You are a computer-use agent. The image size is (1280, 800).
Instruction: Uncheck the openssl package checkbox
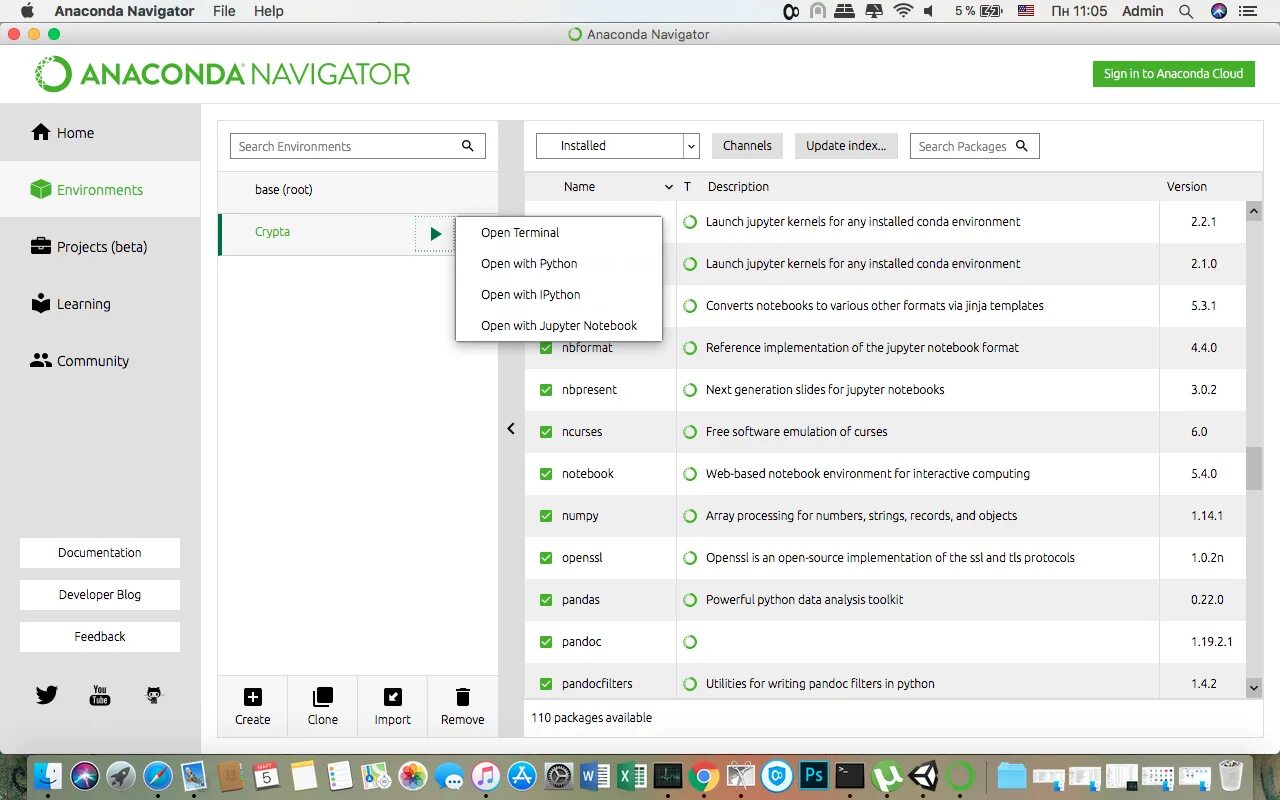click(x=546, y=558)
